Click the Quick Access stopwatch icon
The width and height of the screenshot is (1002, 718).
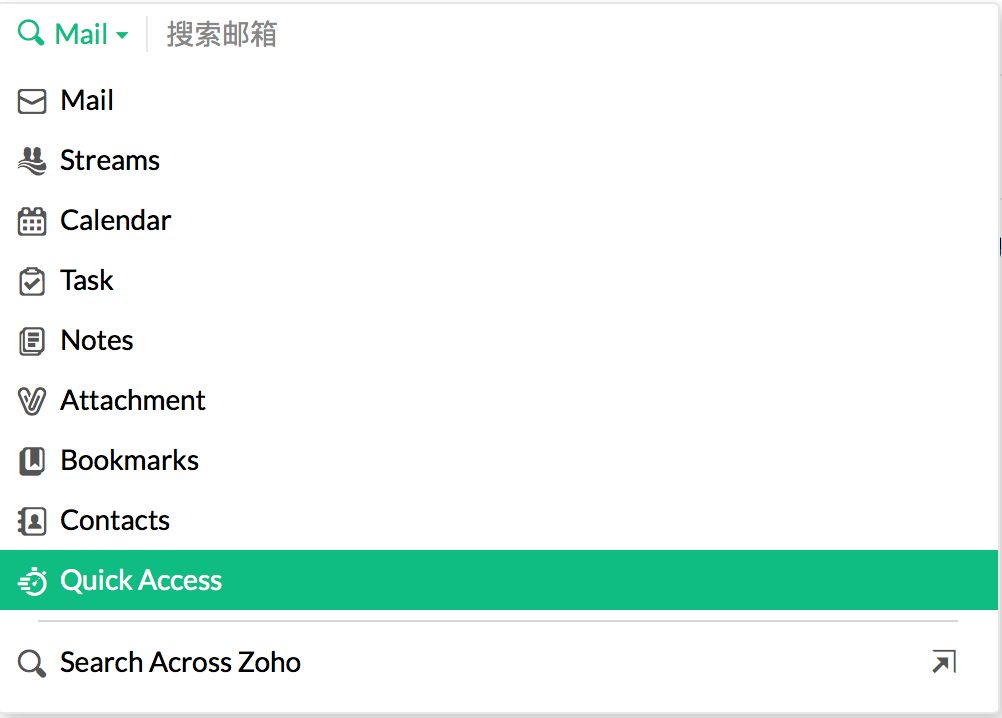tap(32, 581)
